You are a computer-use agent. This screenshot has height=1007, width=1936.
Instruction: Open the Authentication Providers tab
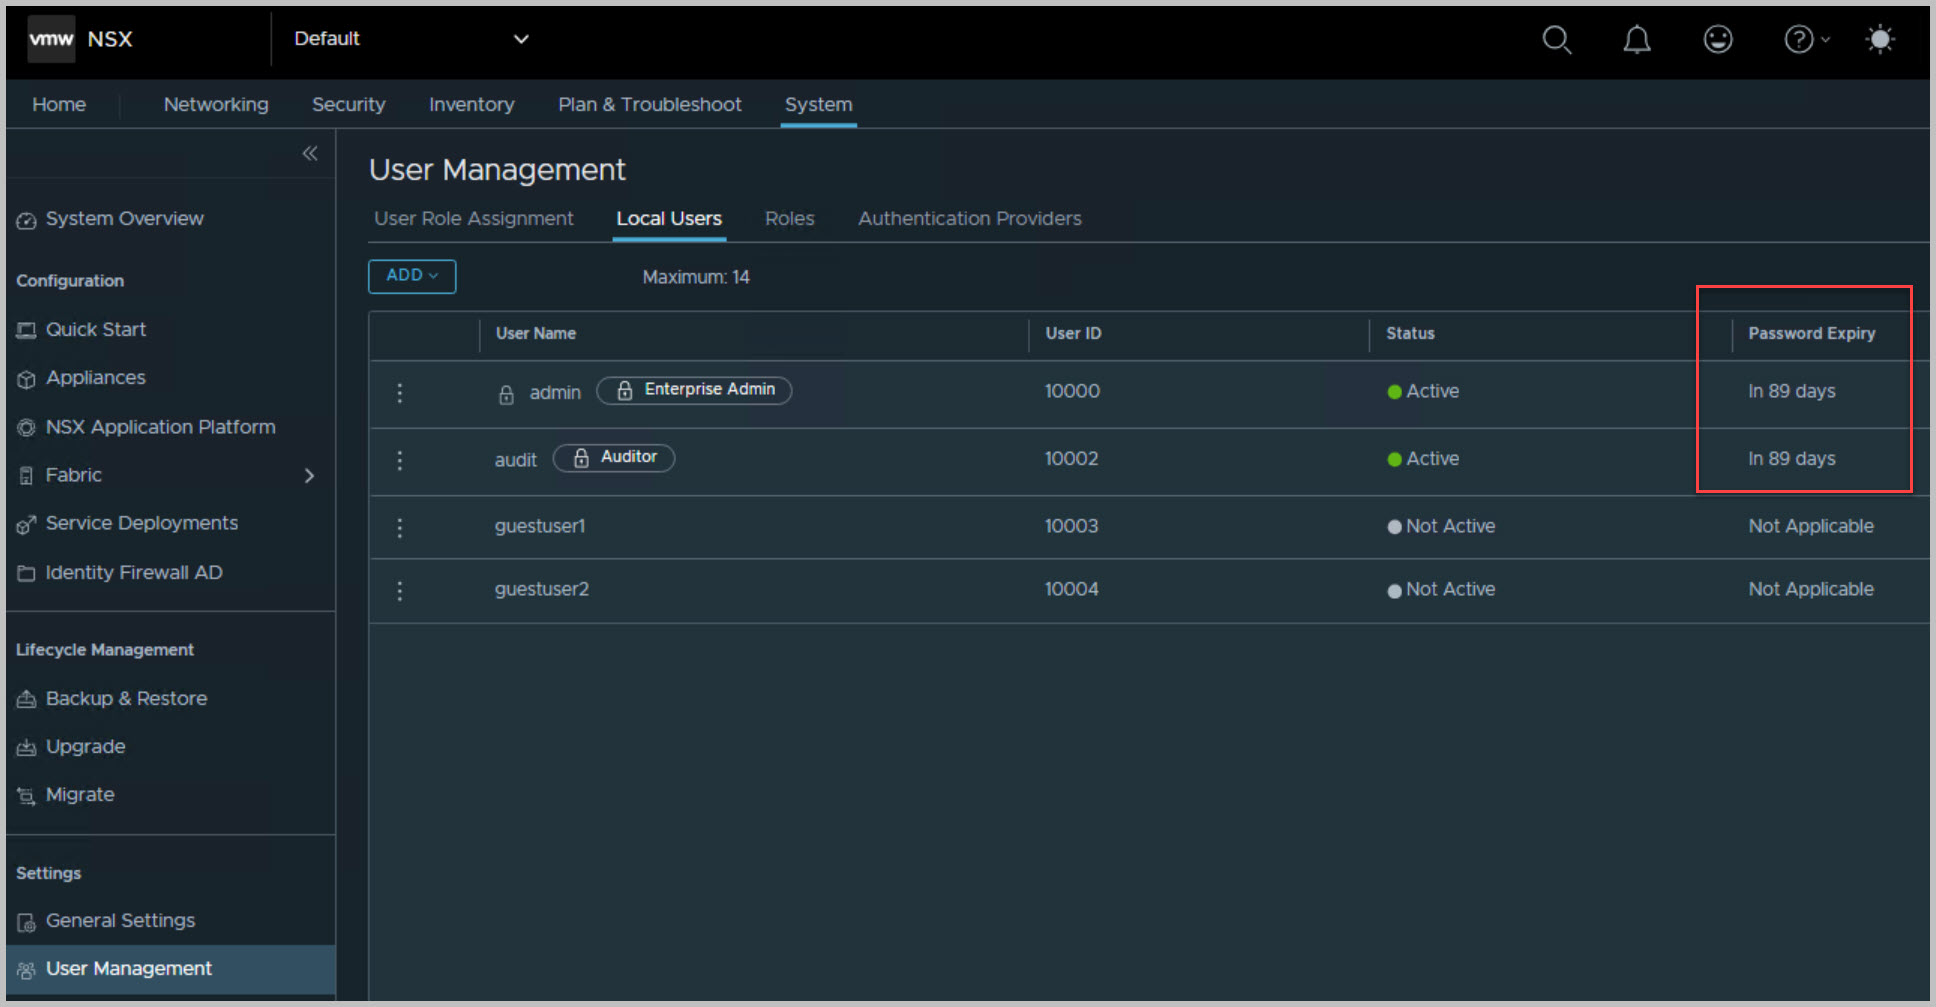pyautogui.click(x=969, y=219)
